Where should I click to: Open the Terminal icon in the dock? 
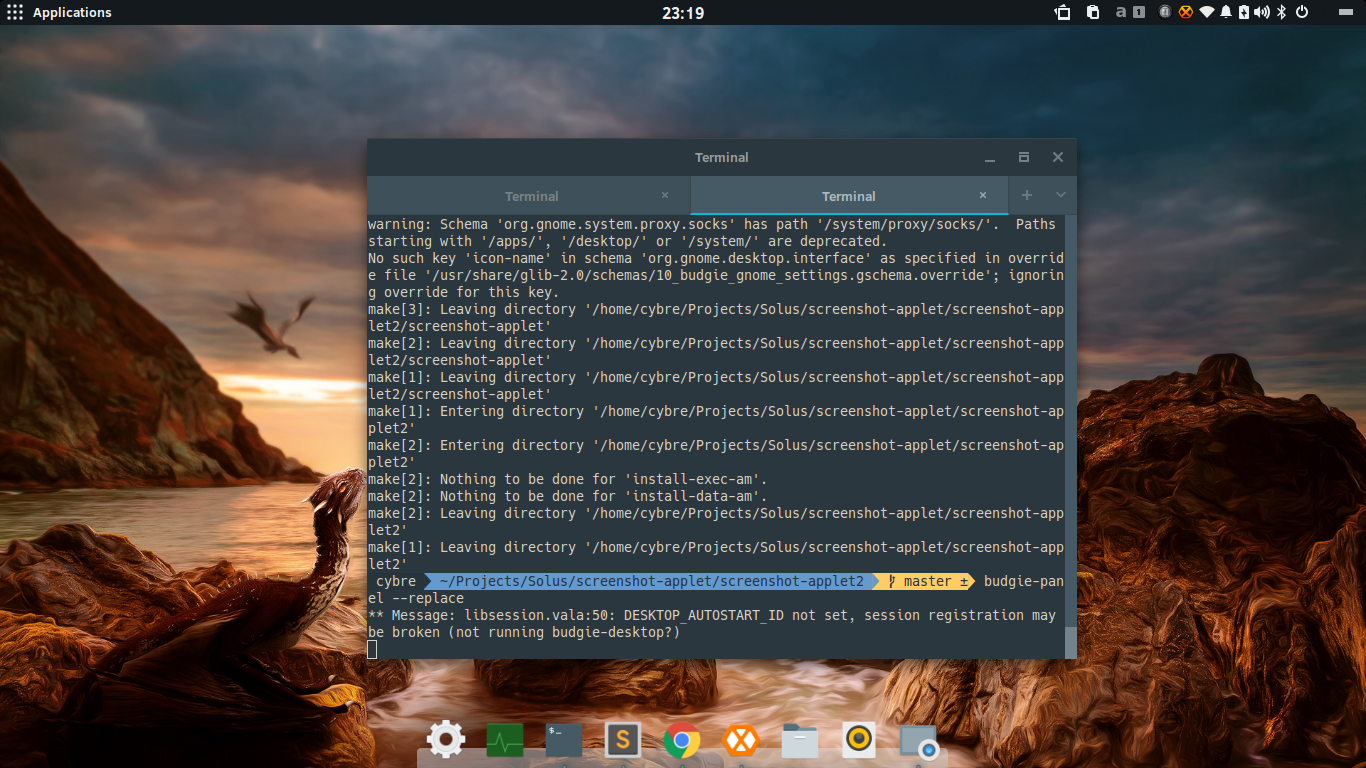(x=564, y=740)
